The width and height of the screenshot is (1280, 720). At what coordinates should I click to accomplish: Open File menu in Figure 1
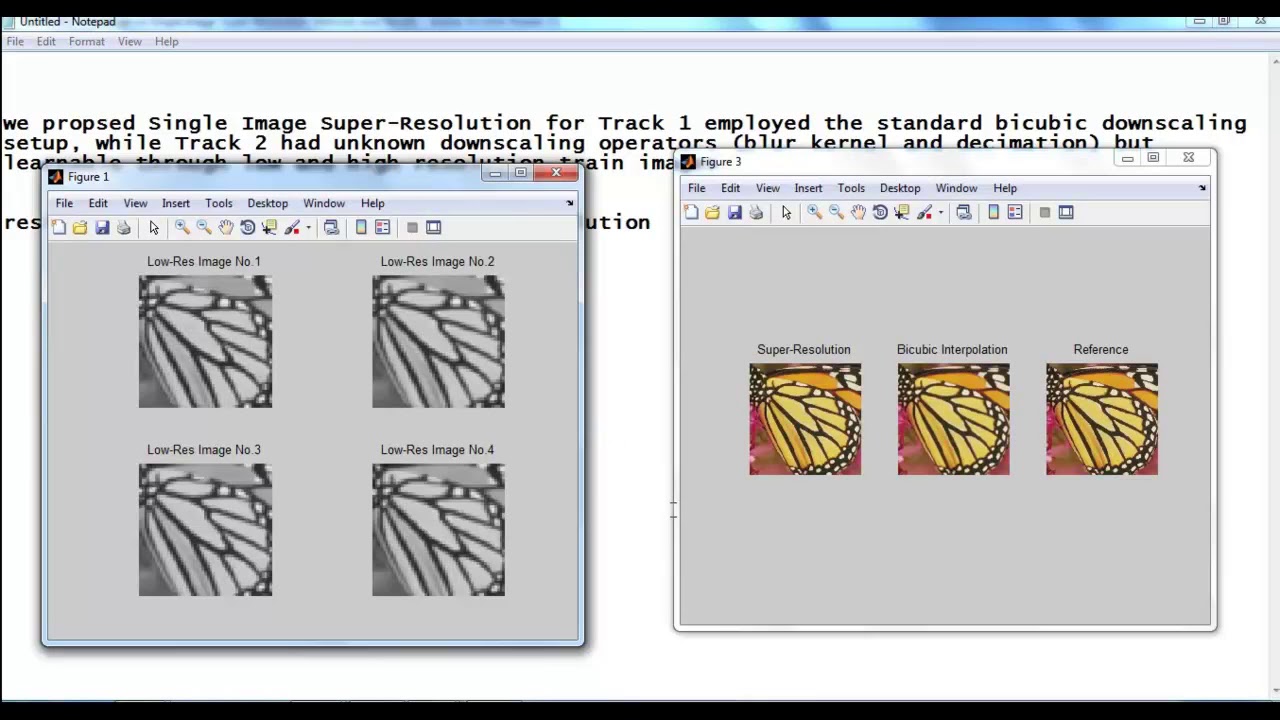(x=64, y=203)
